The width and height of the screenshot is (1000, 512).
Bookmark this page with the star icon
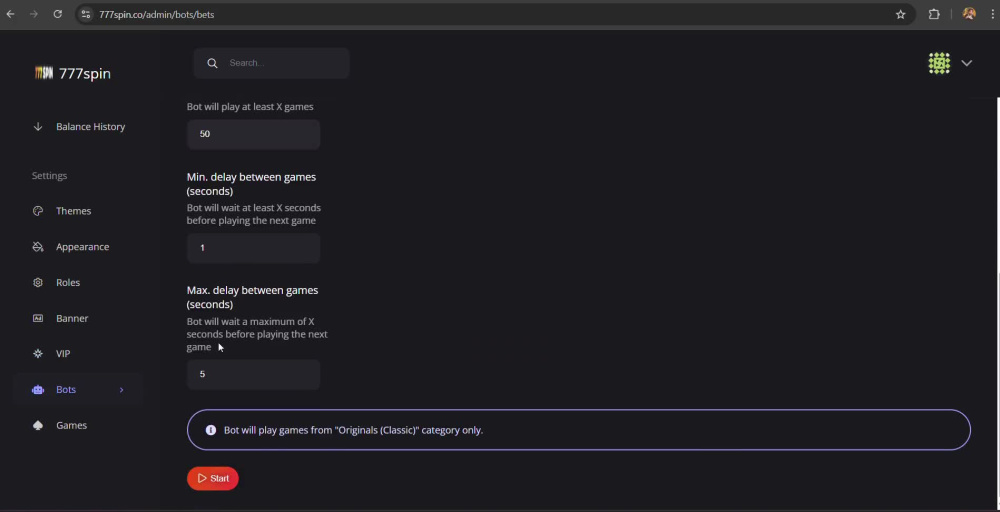pyautogui.click(x=901, y=14)
